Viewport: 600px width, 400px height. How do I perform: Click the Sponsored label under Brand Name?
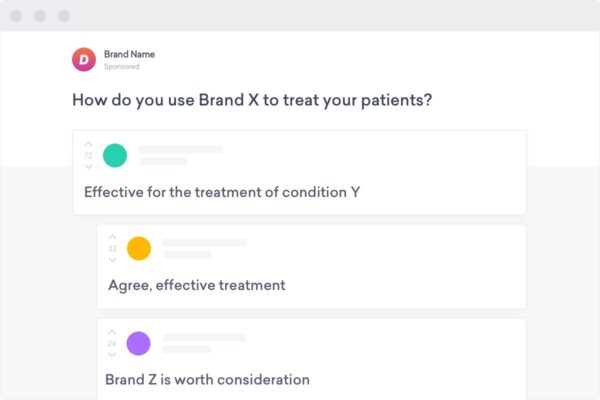click(122, 67)
